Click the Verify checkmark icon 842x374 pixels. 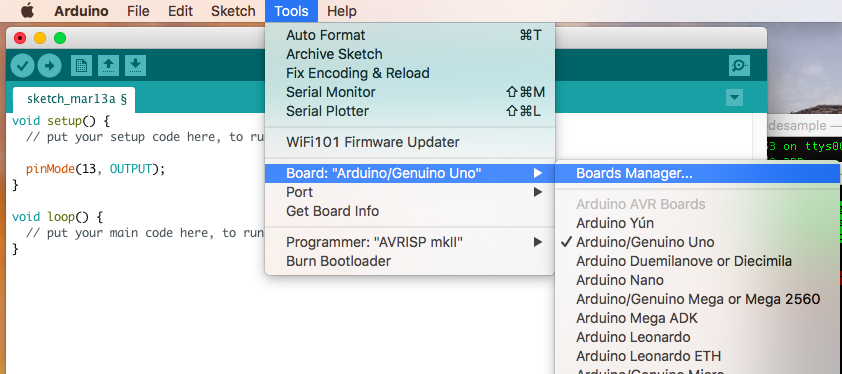(23, 66)
